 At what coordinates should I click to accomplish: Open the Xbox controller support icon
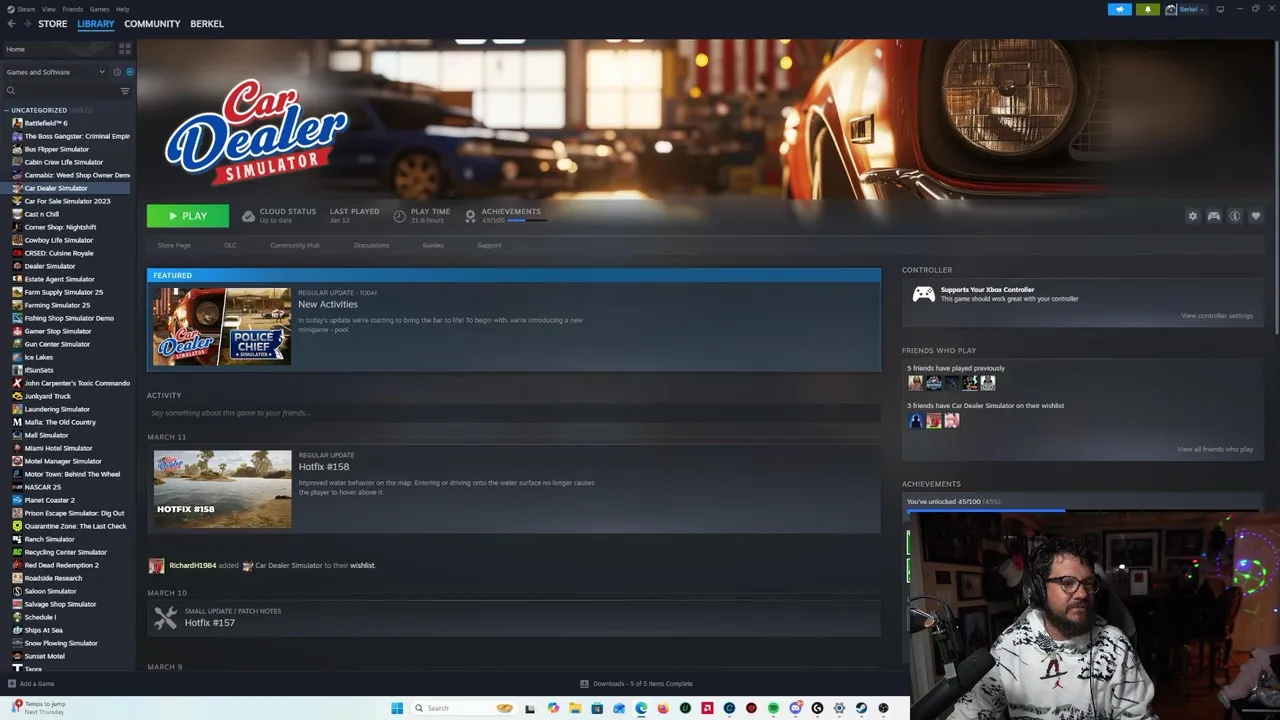(923, 294)
